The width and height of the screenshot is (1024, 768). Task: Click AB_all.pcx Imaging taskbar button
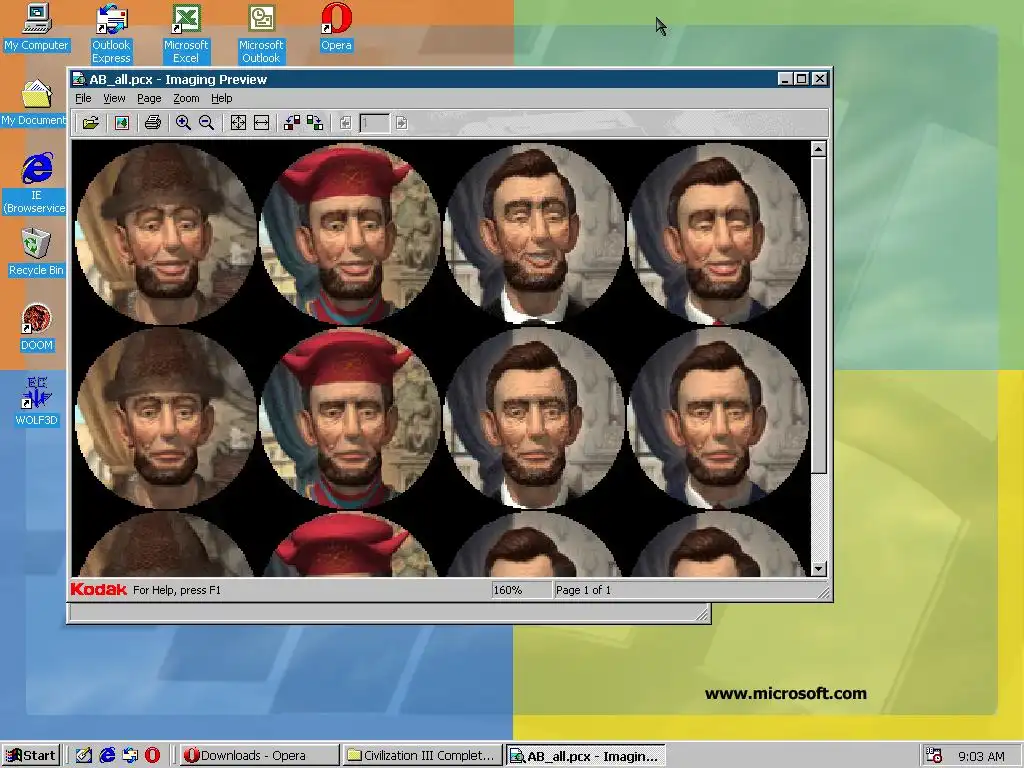(x=586, y=756)
